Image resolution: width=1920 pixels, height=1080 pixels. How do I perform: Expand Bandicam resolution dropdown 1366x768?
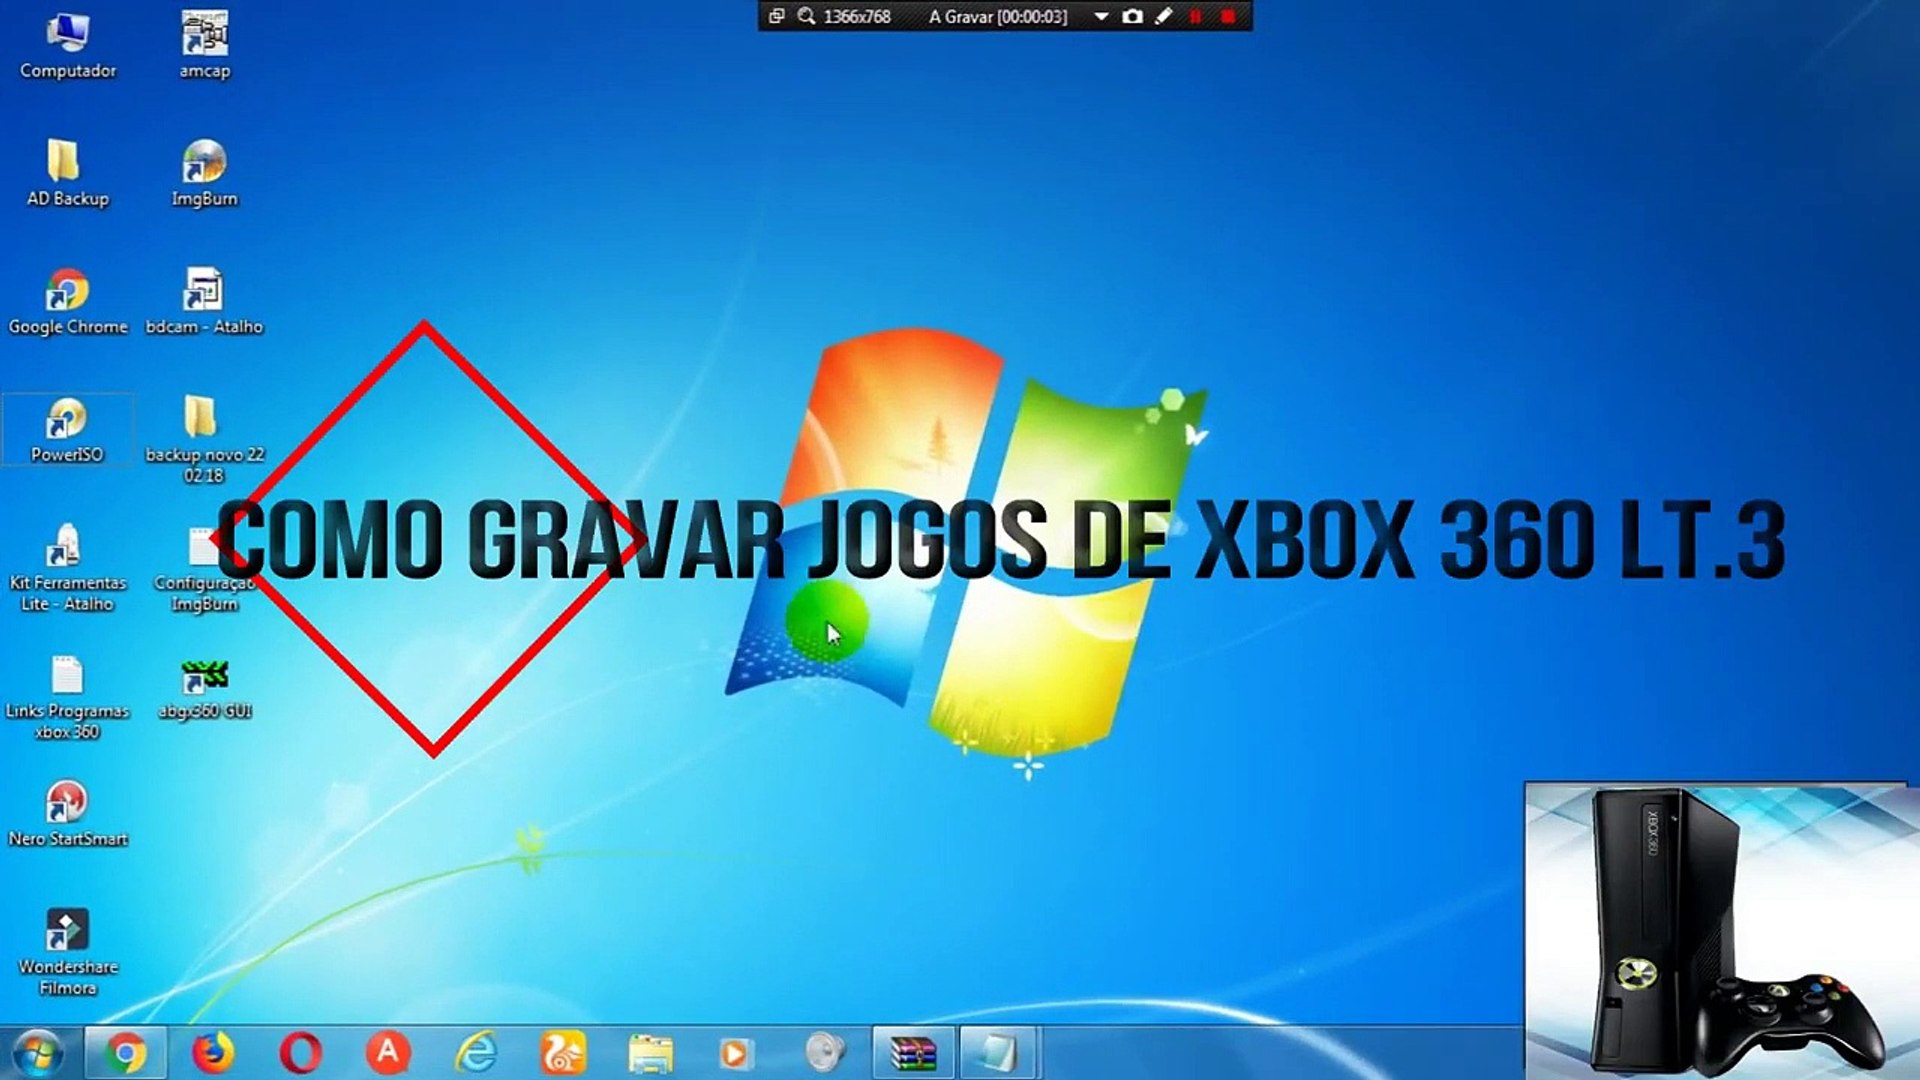(858, 17)
